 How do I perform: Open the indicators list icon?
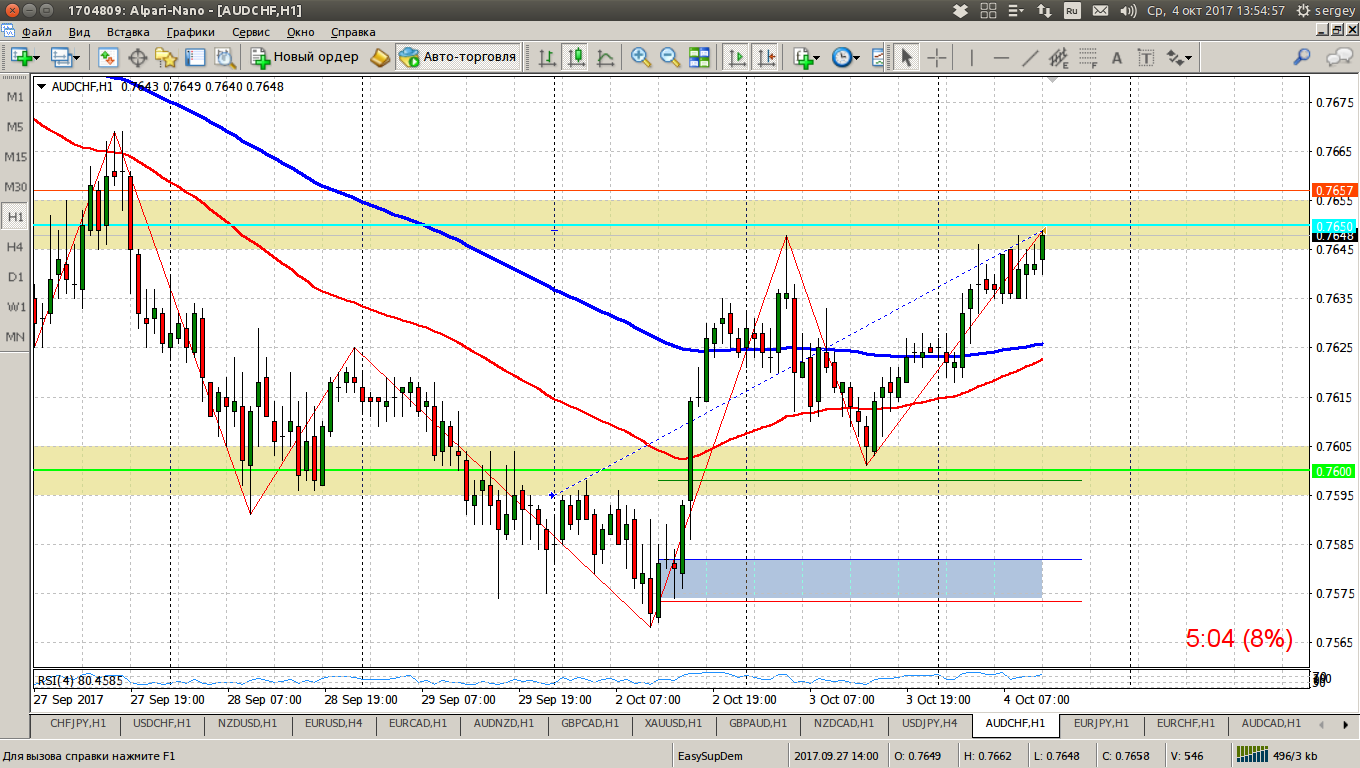pyautogui.click(x=803, y=57)
